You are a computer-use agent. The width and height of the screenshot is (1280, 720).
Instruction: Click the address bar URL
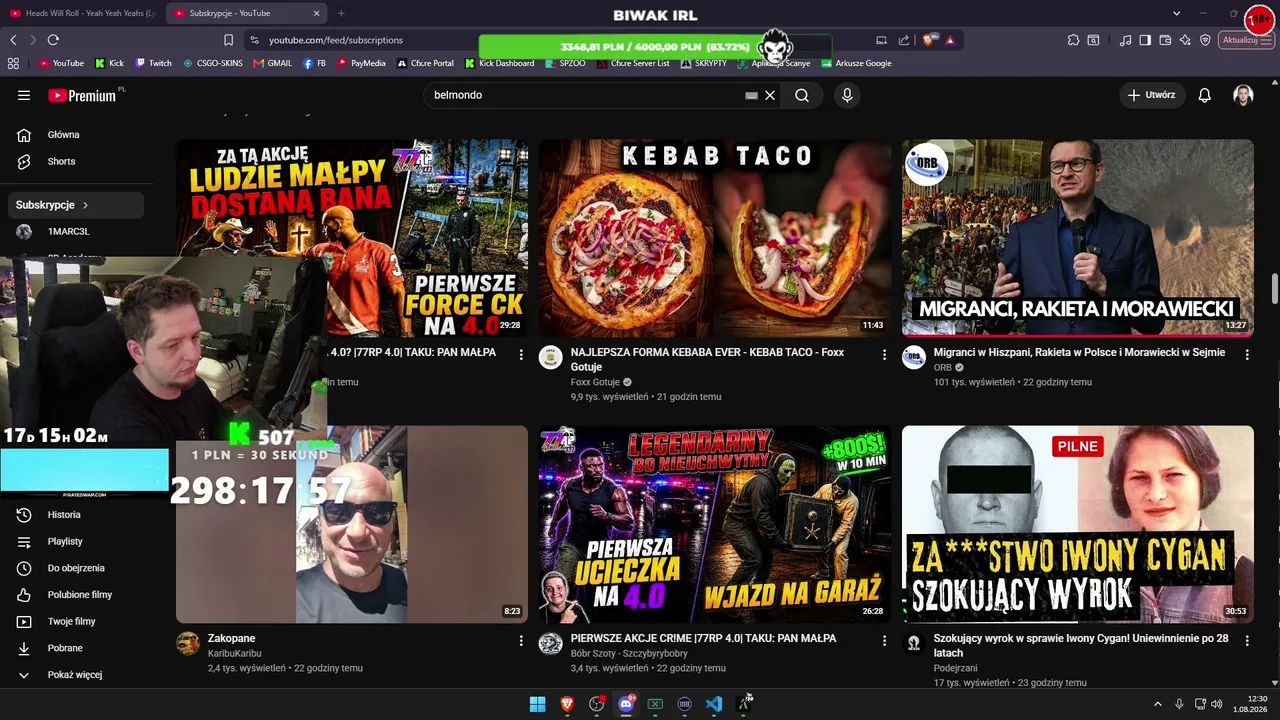336,40
